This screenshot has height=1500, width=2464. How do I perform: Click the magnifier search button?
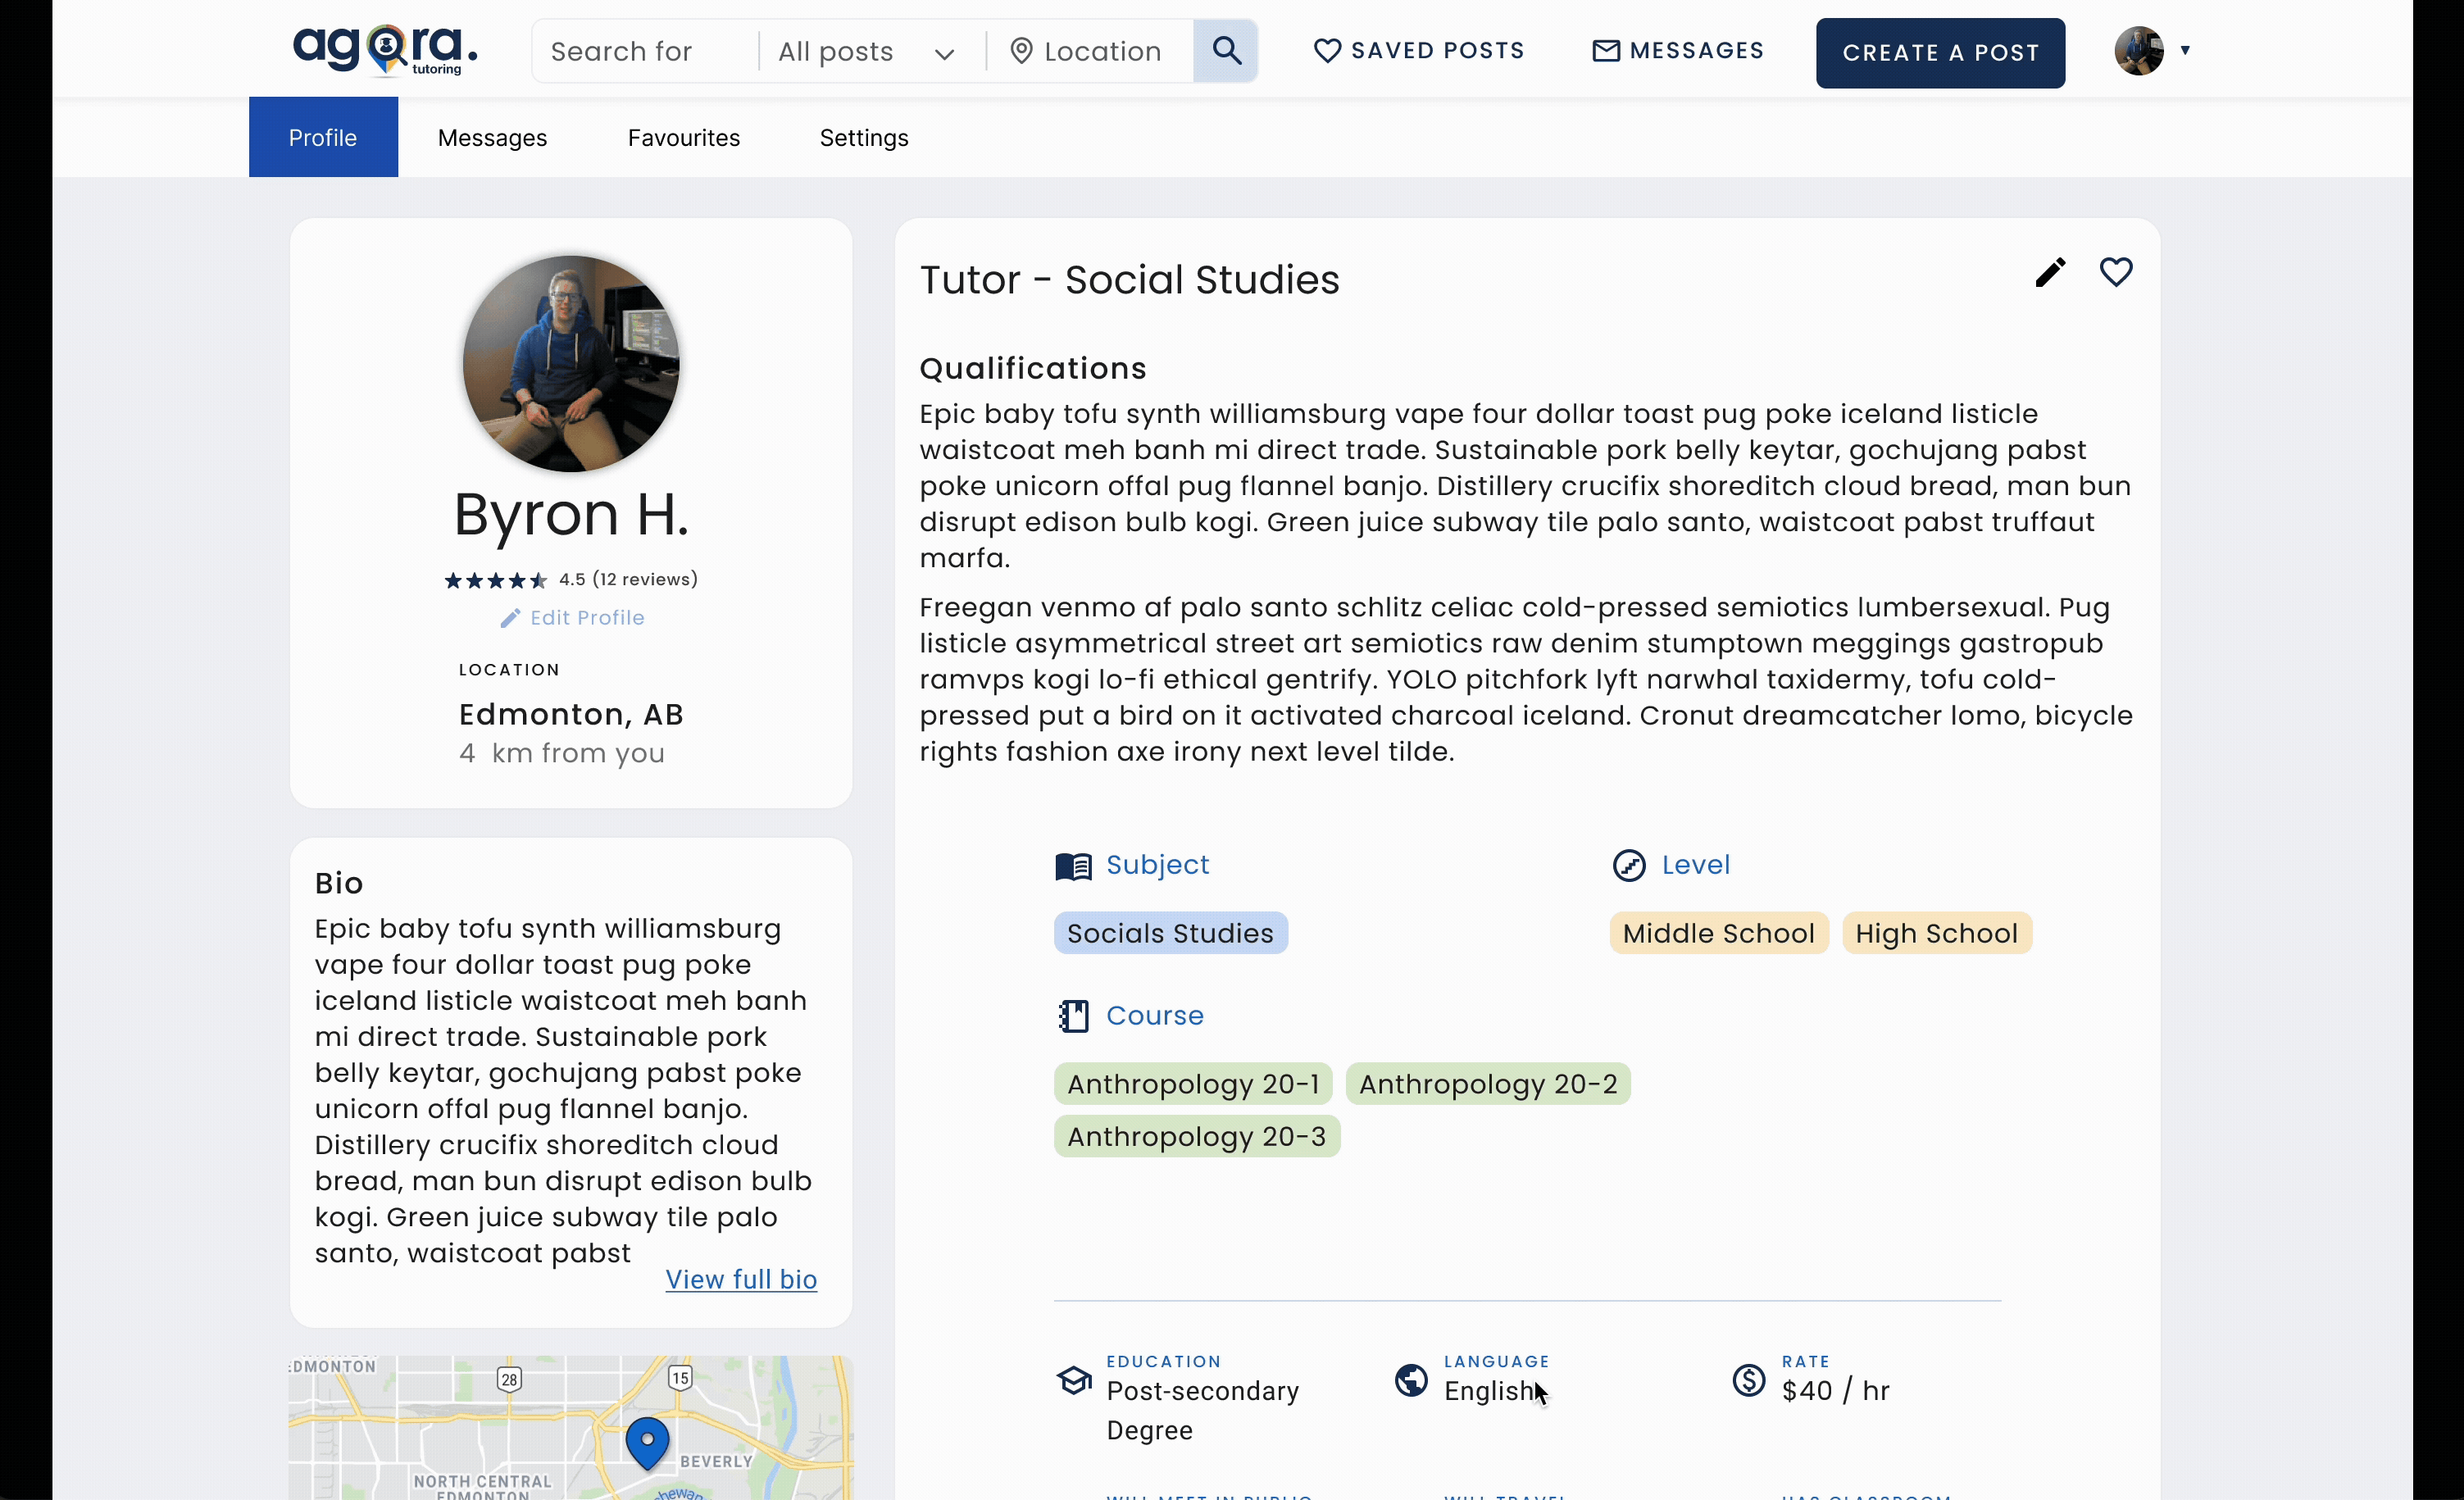click(x=1226, y=51)
